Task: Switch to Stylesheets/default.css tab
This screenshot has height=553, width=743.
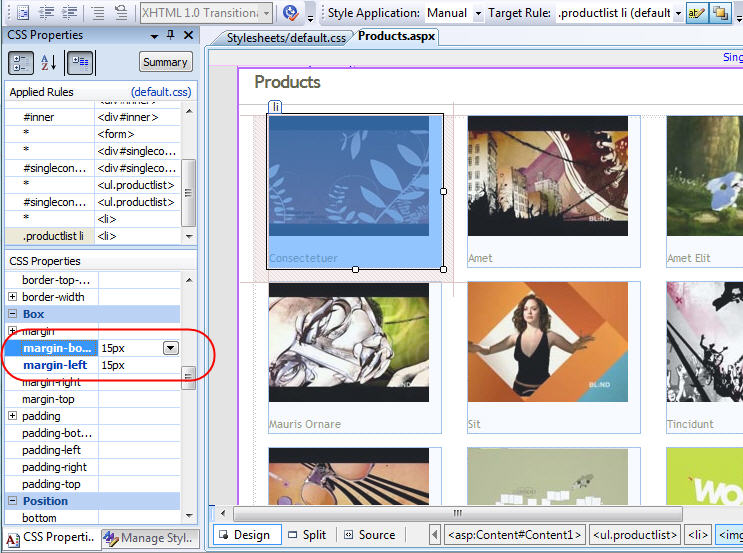Action: (x=286, y=38)
